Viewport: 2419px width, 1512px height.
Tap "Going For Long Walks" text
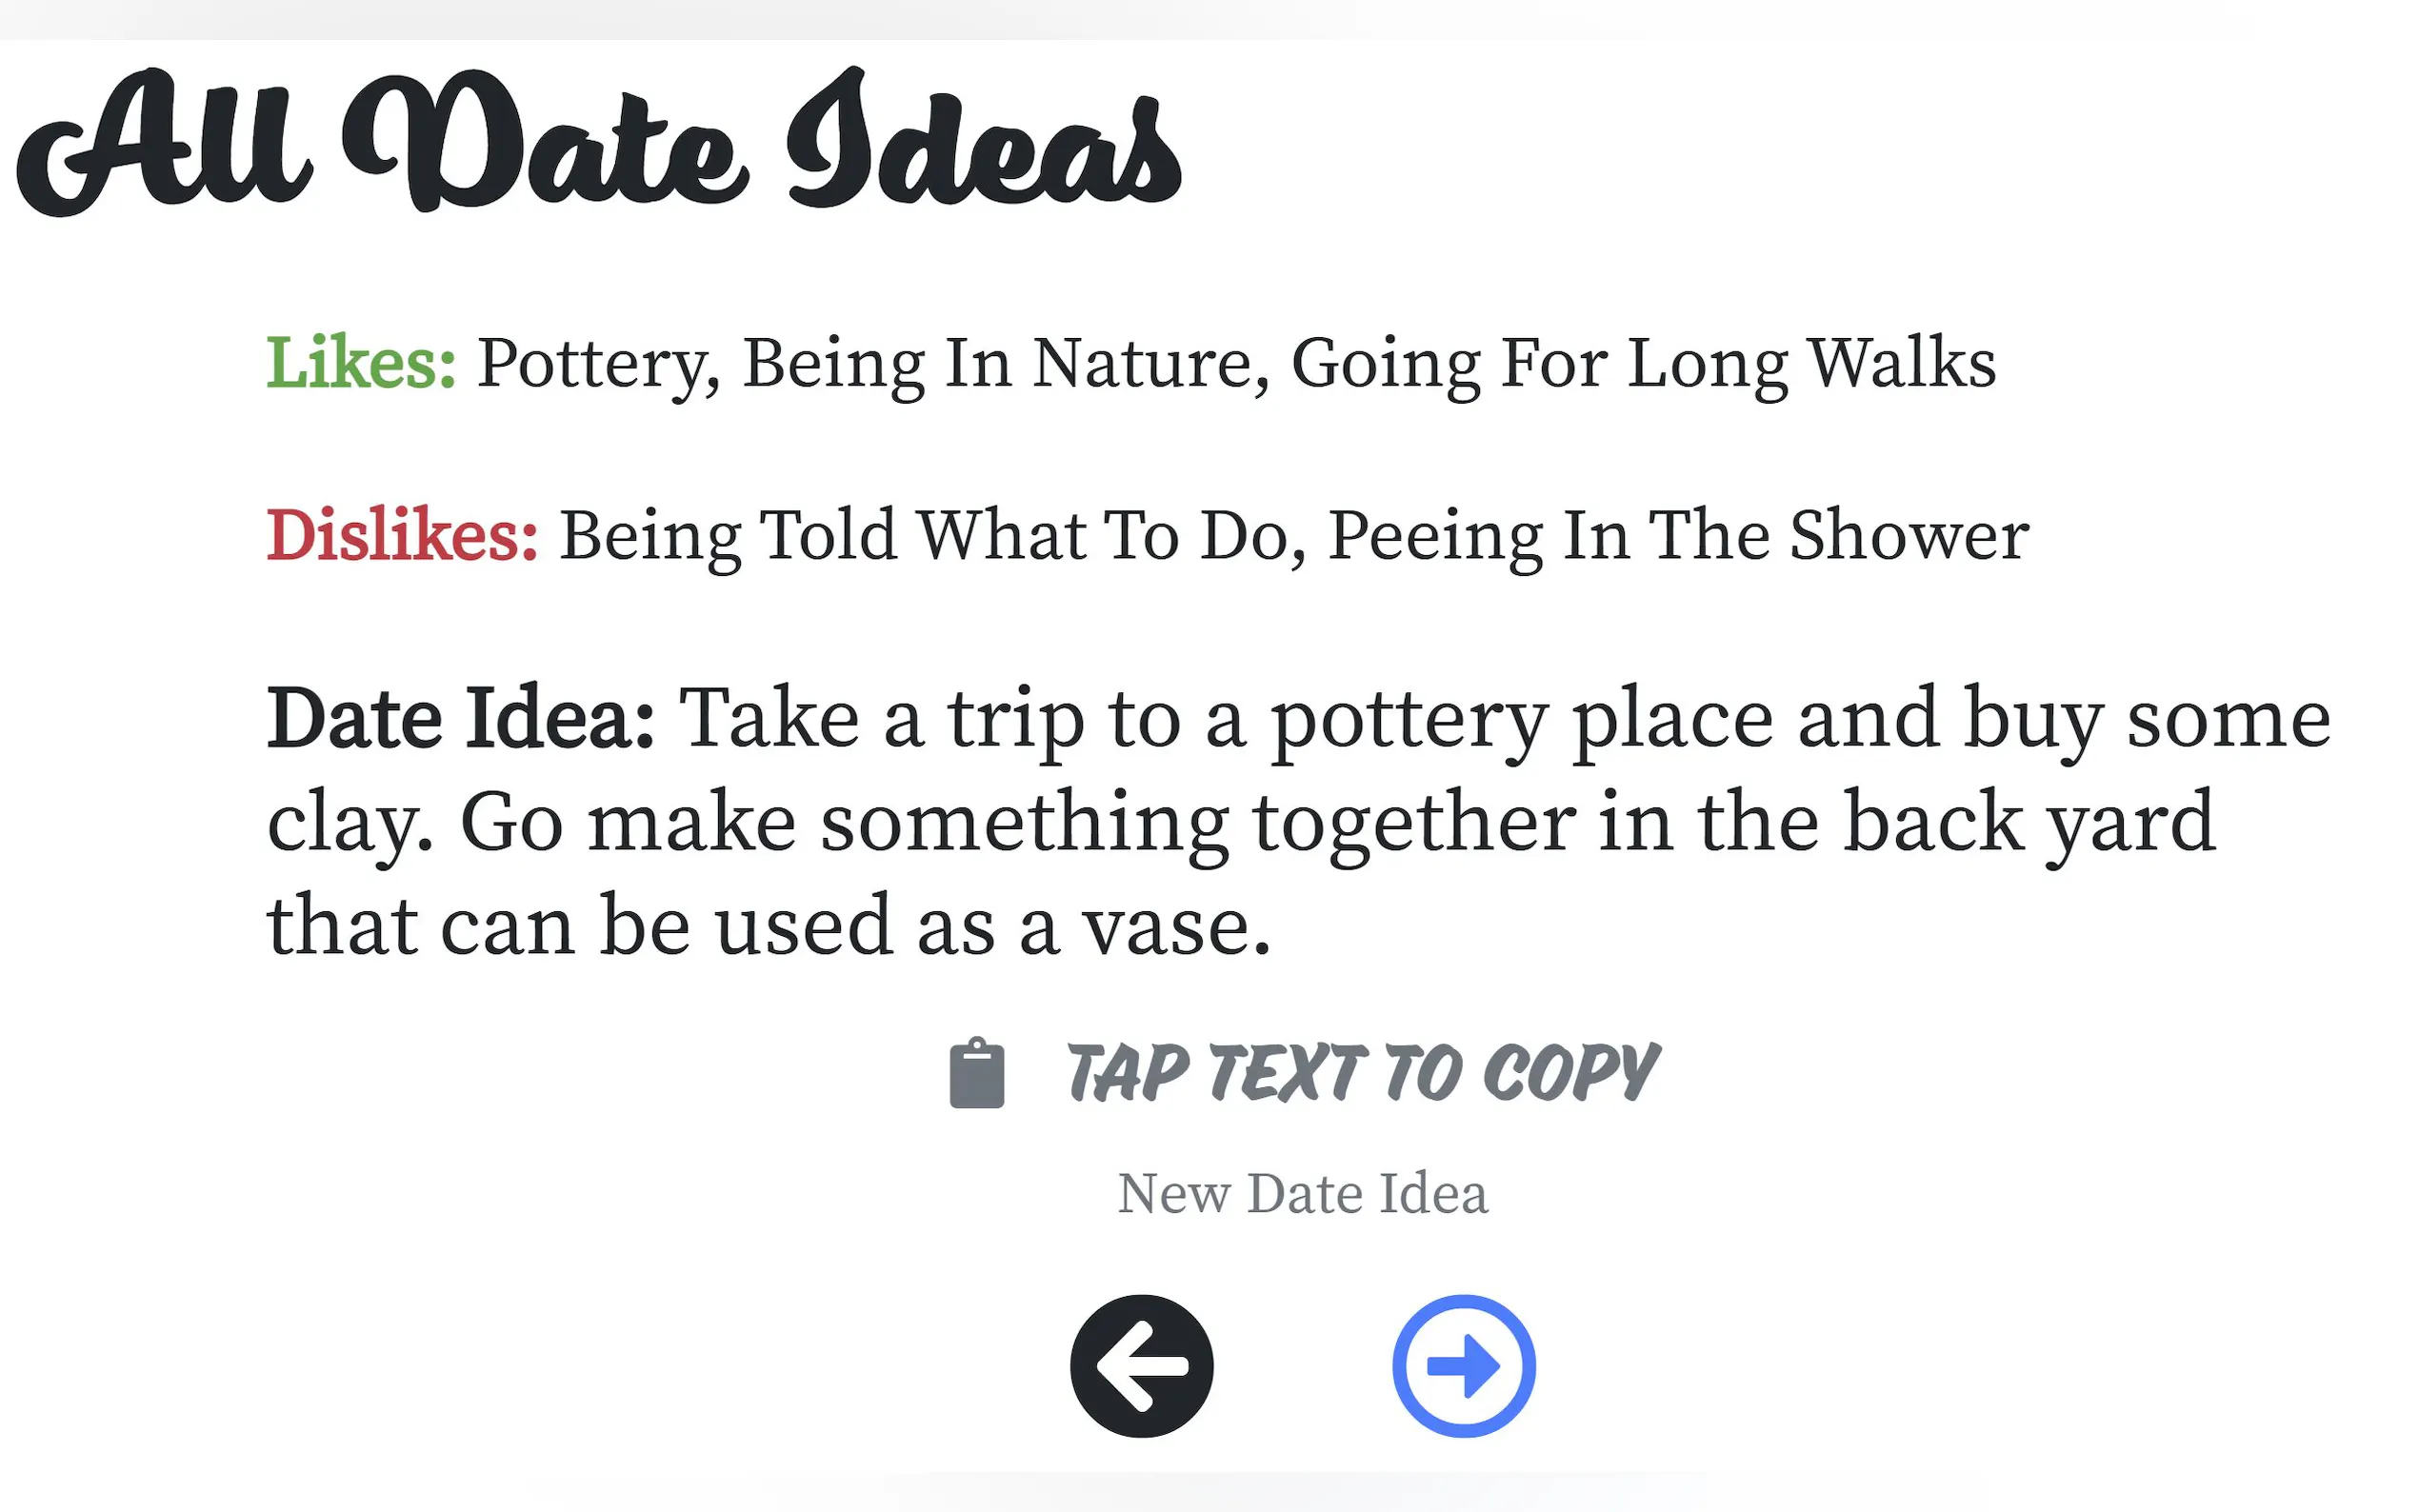pyautogui.click(x=1643, y=362)
